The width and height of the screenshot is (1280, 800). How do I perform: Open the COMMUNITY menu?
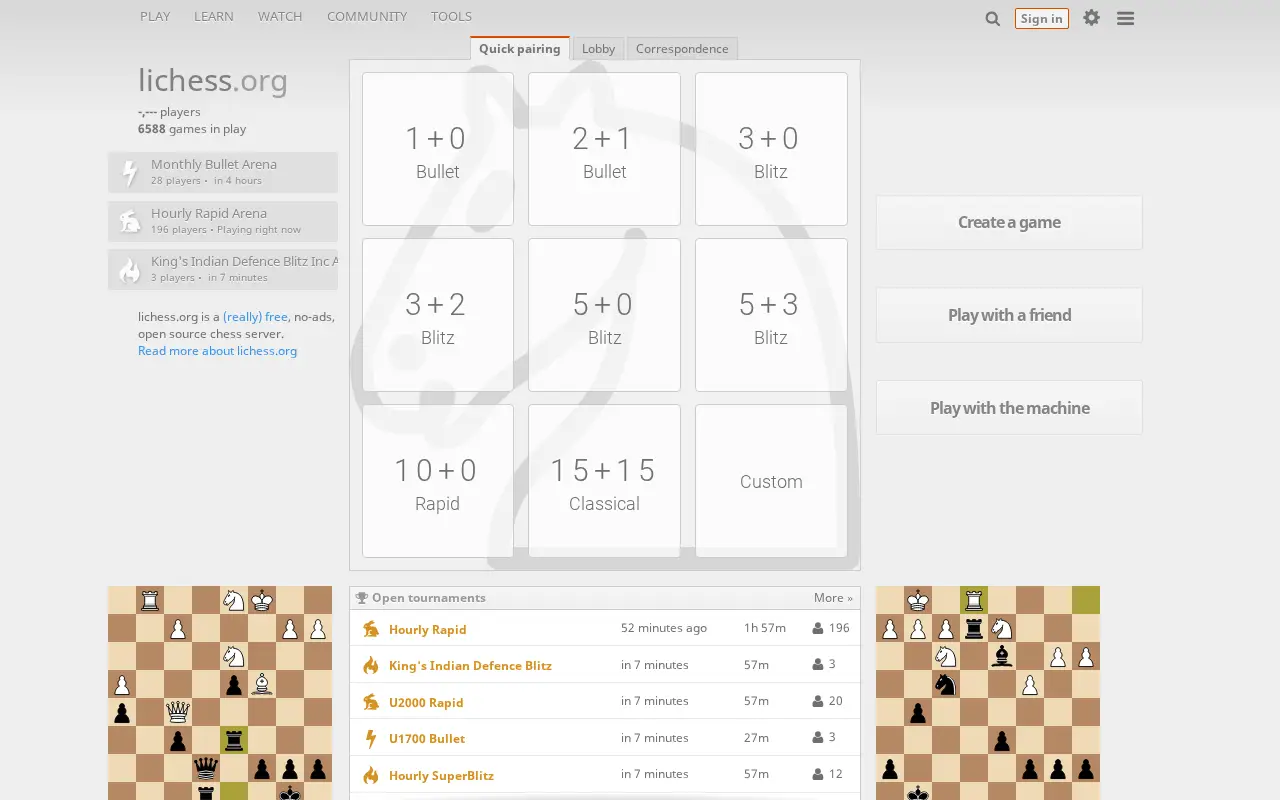(x=367, y=16)
